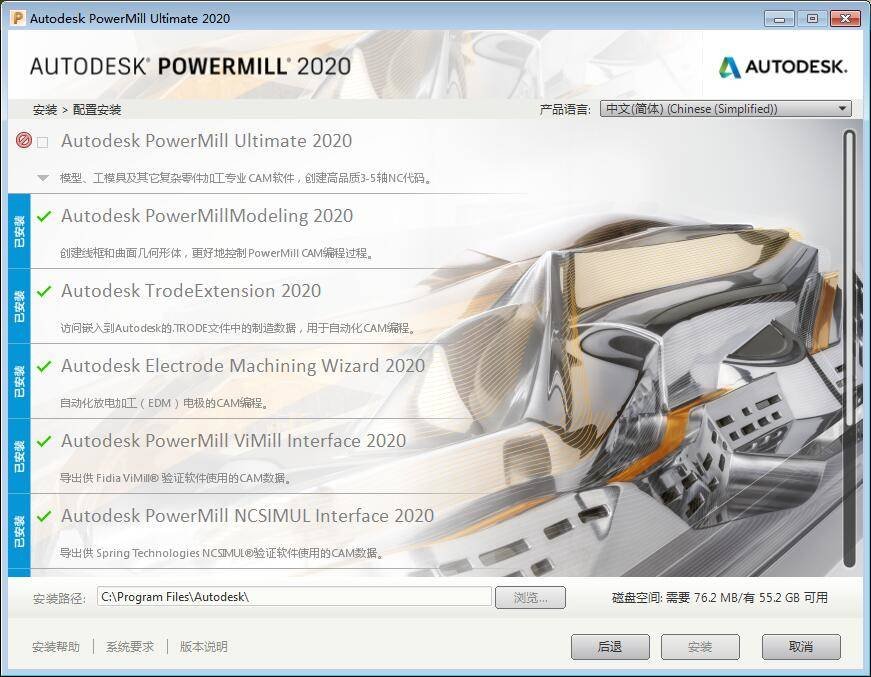Close the PowerMill installer window

(845, 19)
